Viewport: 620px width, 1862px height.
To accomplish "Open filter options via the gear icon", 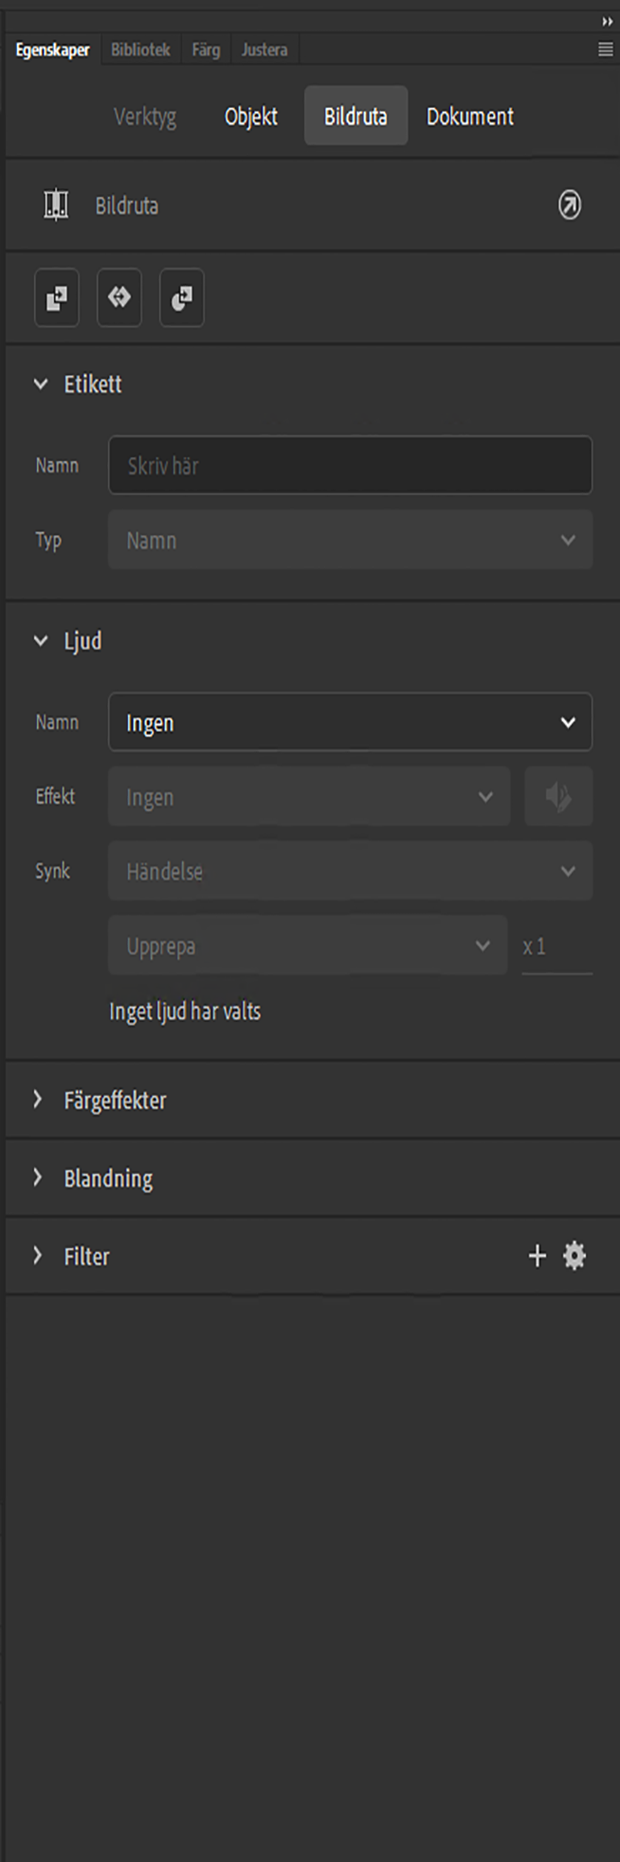I will coord(573,1256).
